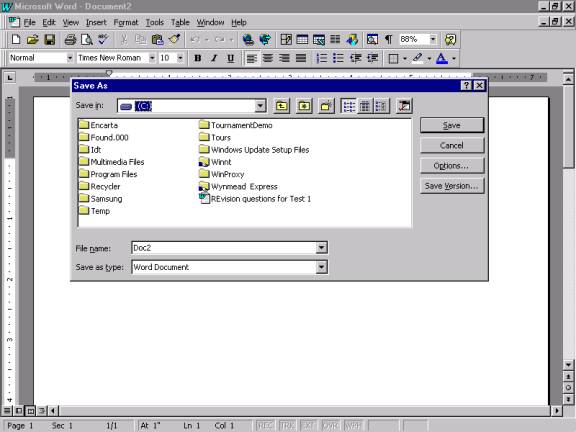Switch to List view in Save As dialog
576x432 pixels.
pyautogui.click(x=348, y=106)
